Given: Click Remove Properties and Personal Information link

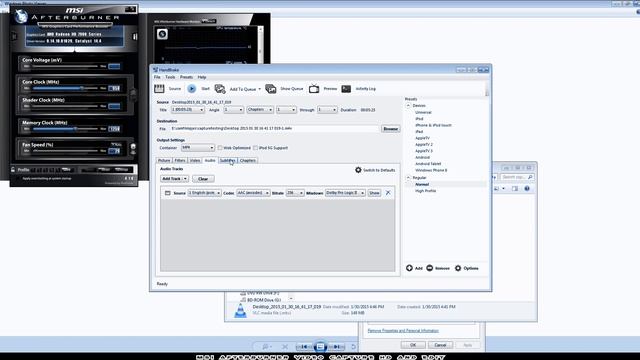Looking at the screenshot, I should click(403, 331).
